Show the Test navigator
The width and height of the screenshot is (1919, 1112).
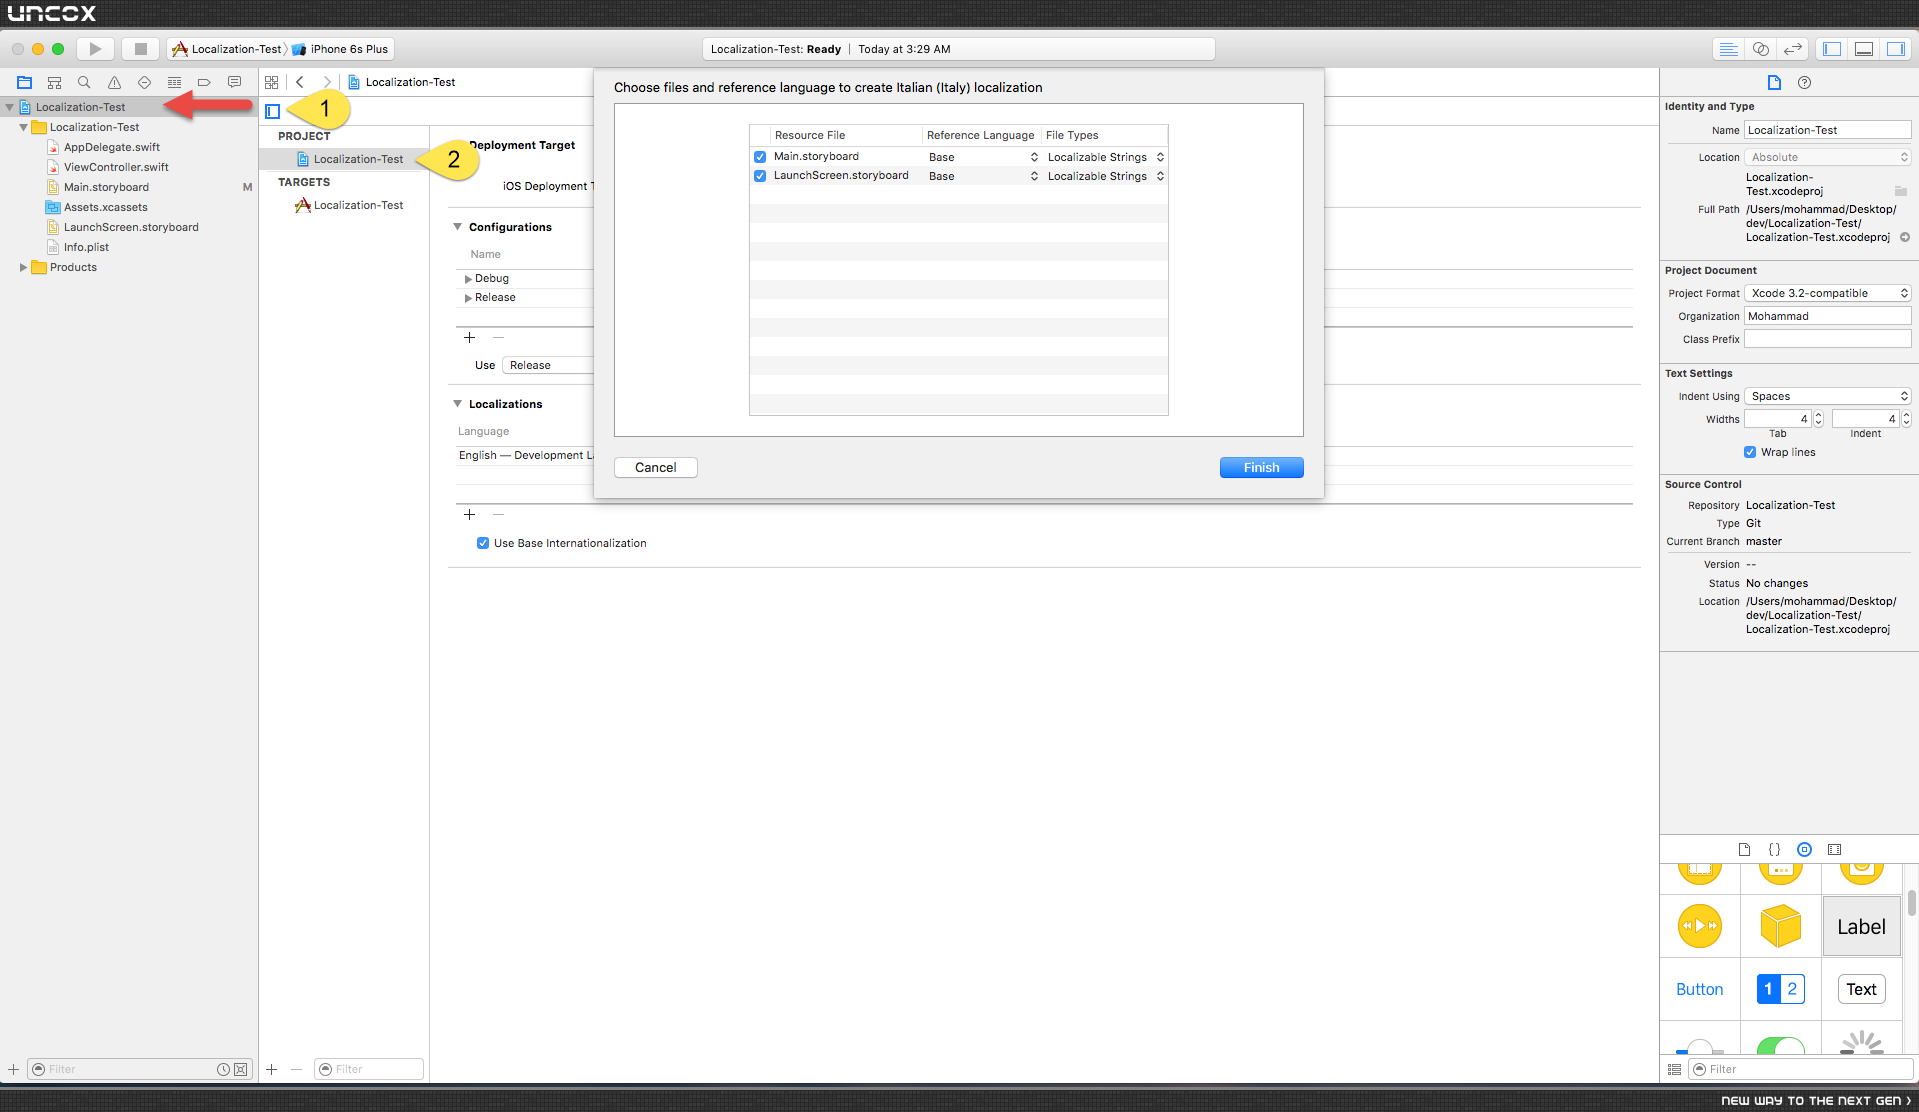pos(144,82)
